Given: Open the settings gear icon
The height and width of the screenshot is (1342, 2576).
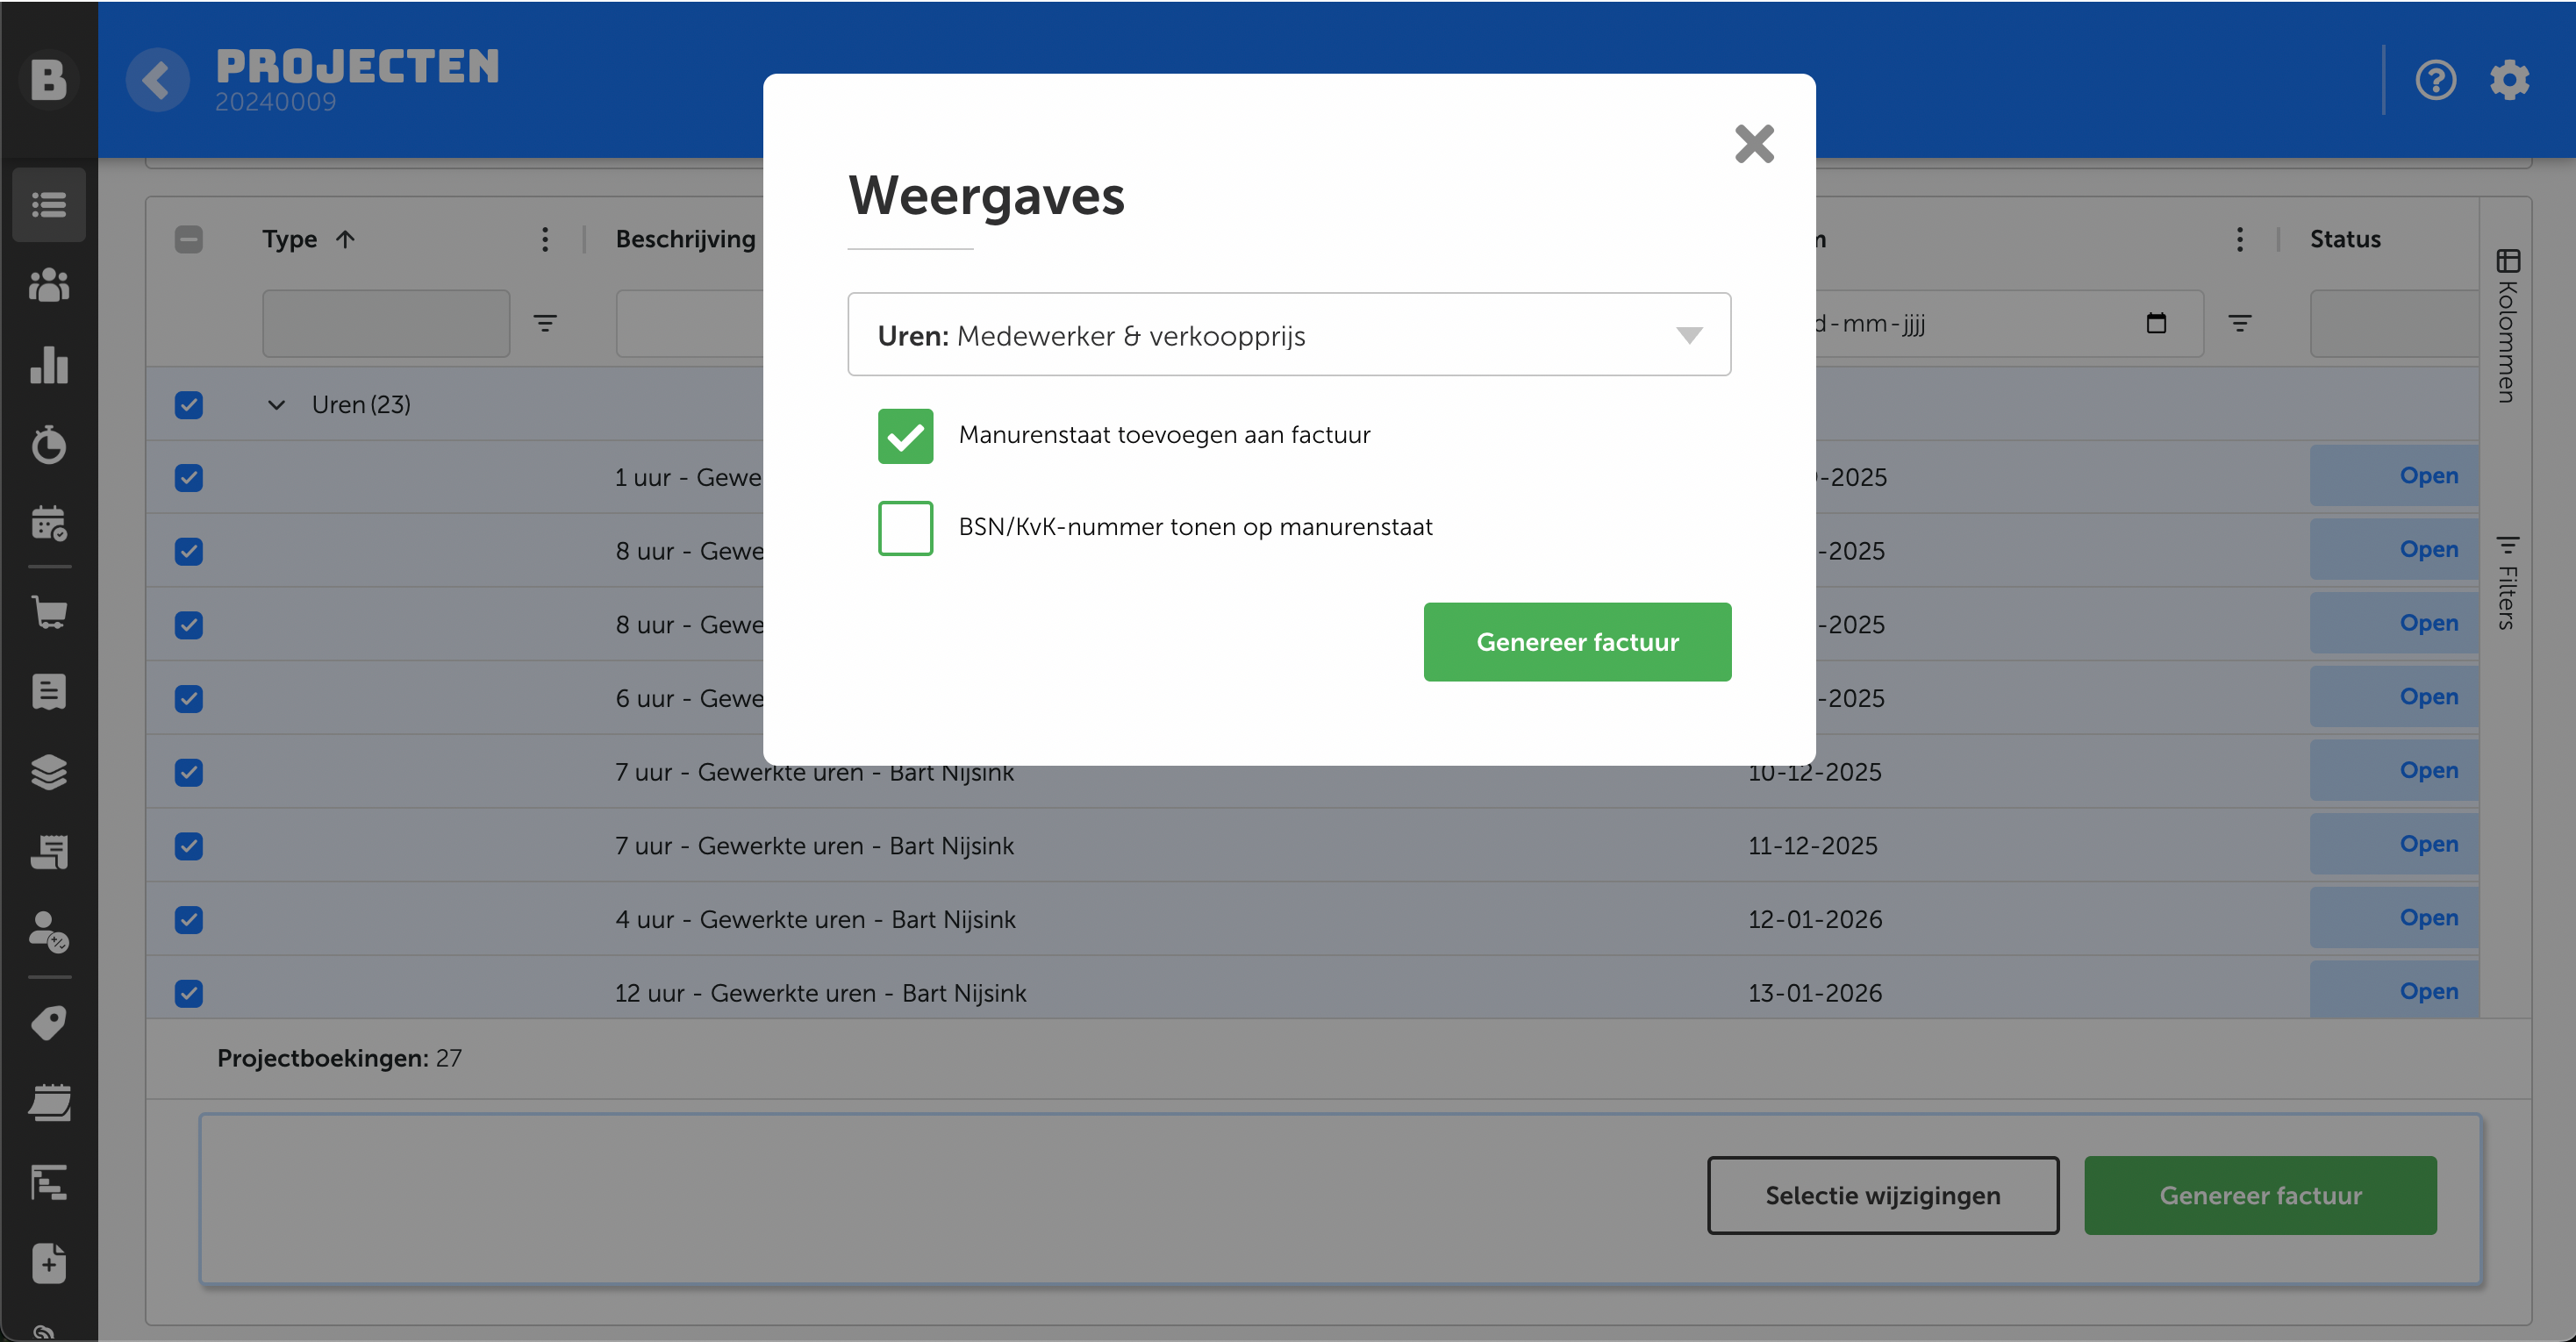Looking at the screenshot, I should tap(2509, 79).
